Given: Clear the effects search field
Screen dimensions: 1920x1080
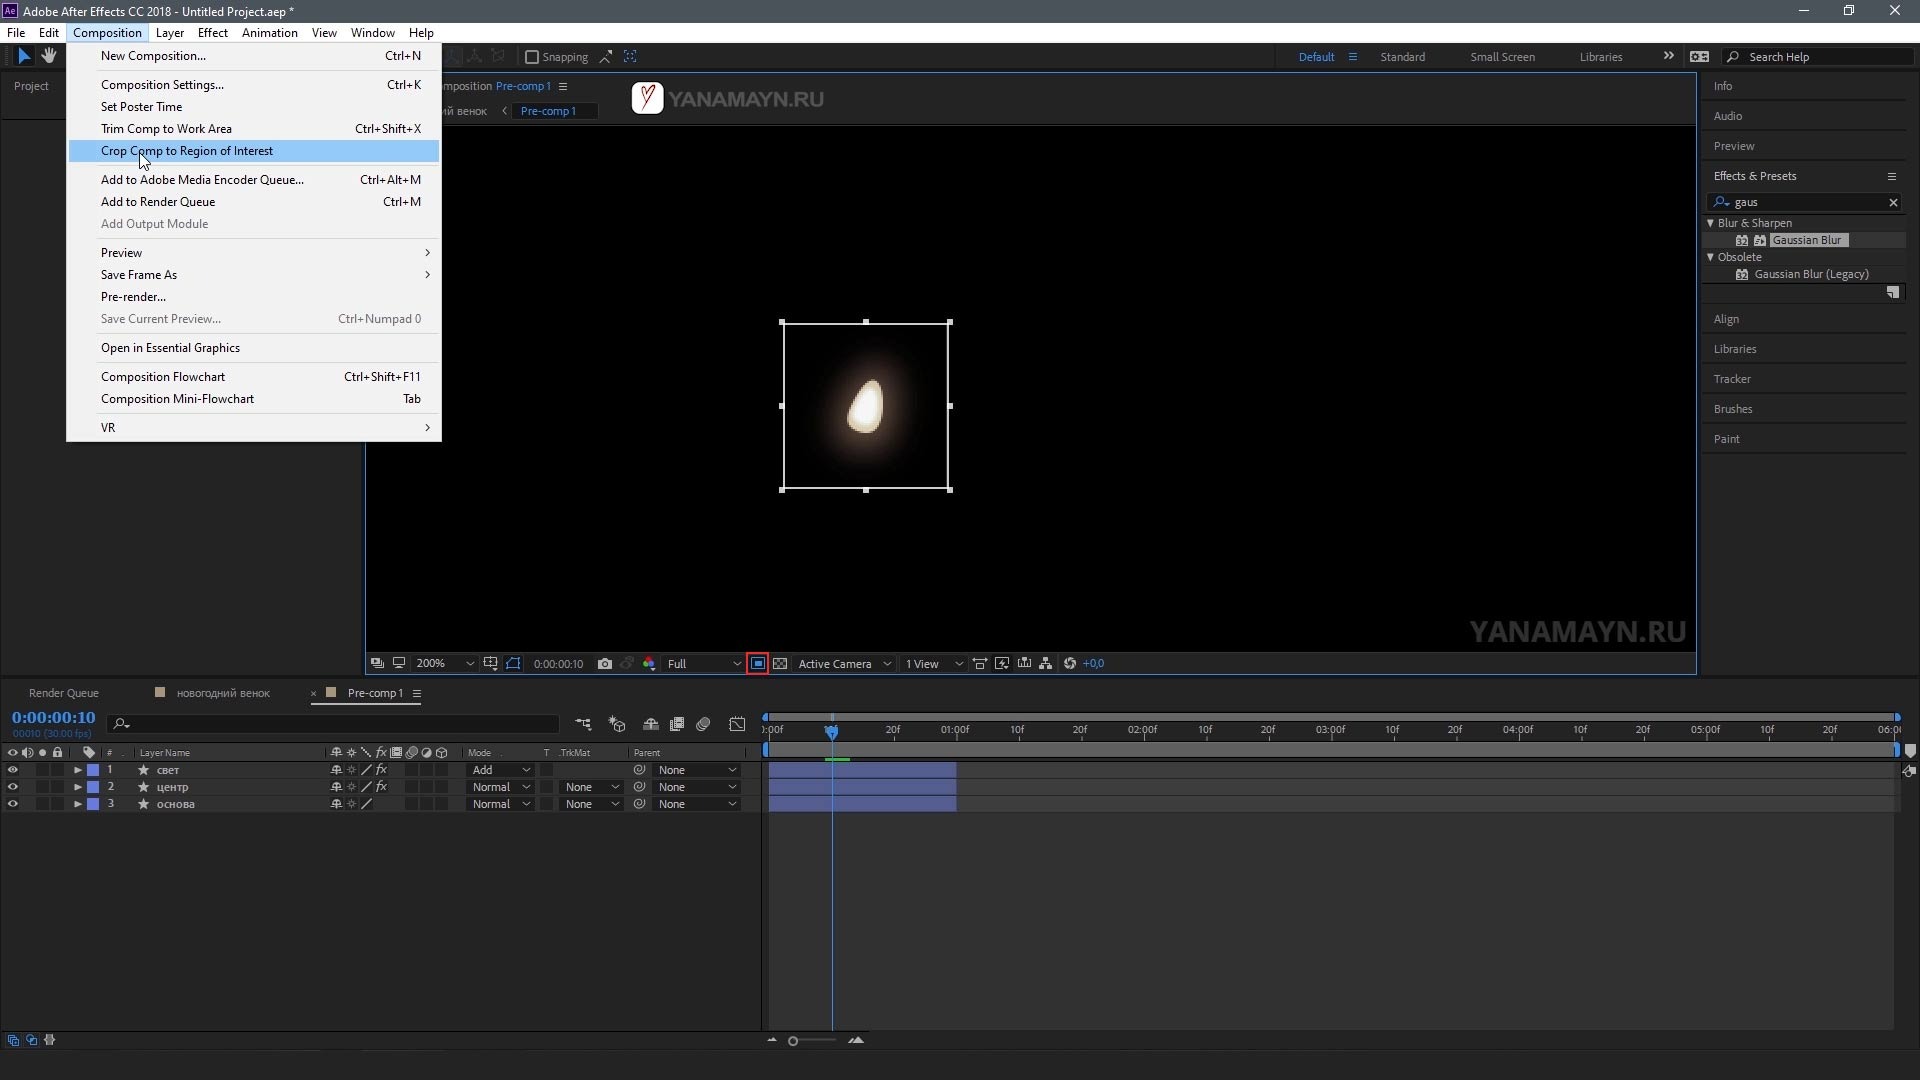Looking at the screenshot, I should pyautogui.click(x=1893, y=202).
